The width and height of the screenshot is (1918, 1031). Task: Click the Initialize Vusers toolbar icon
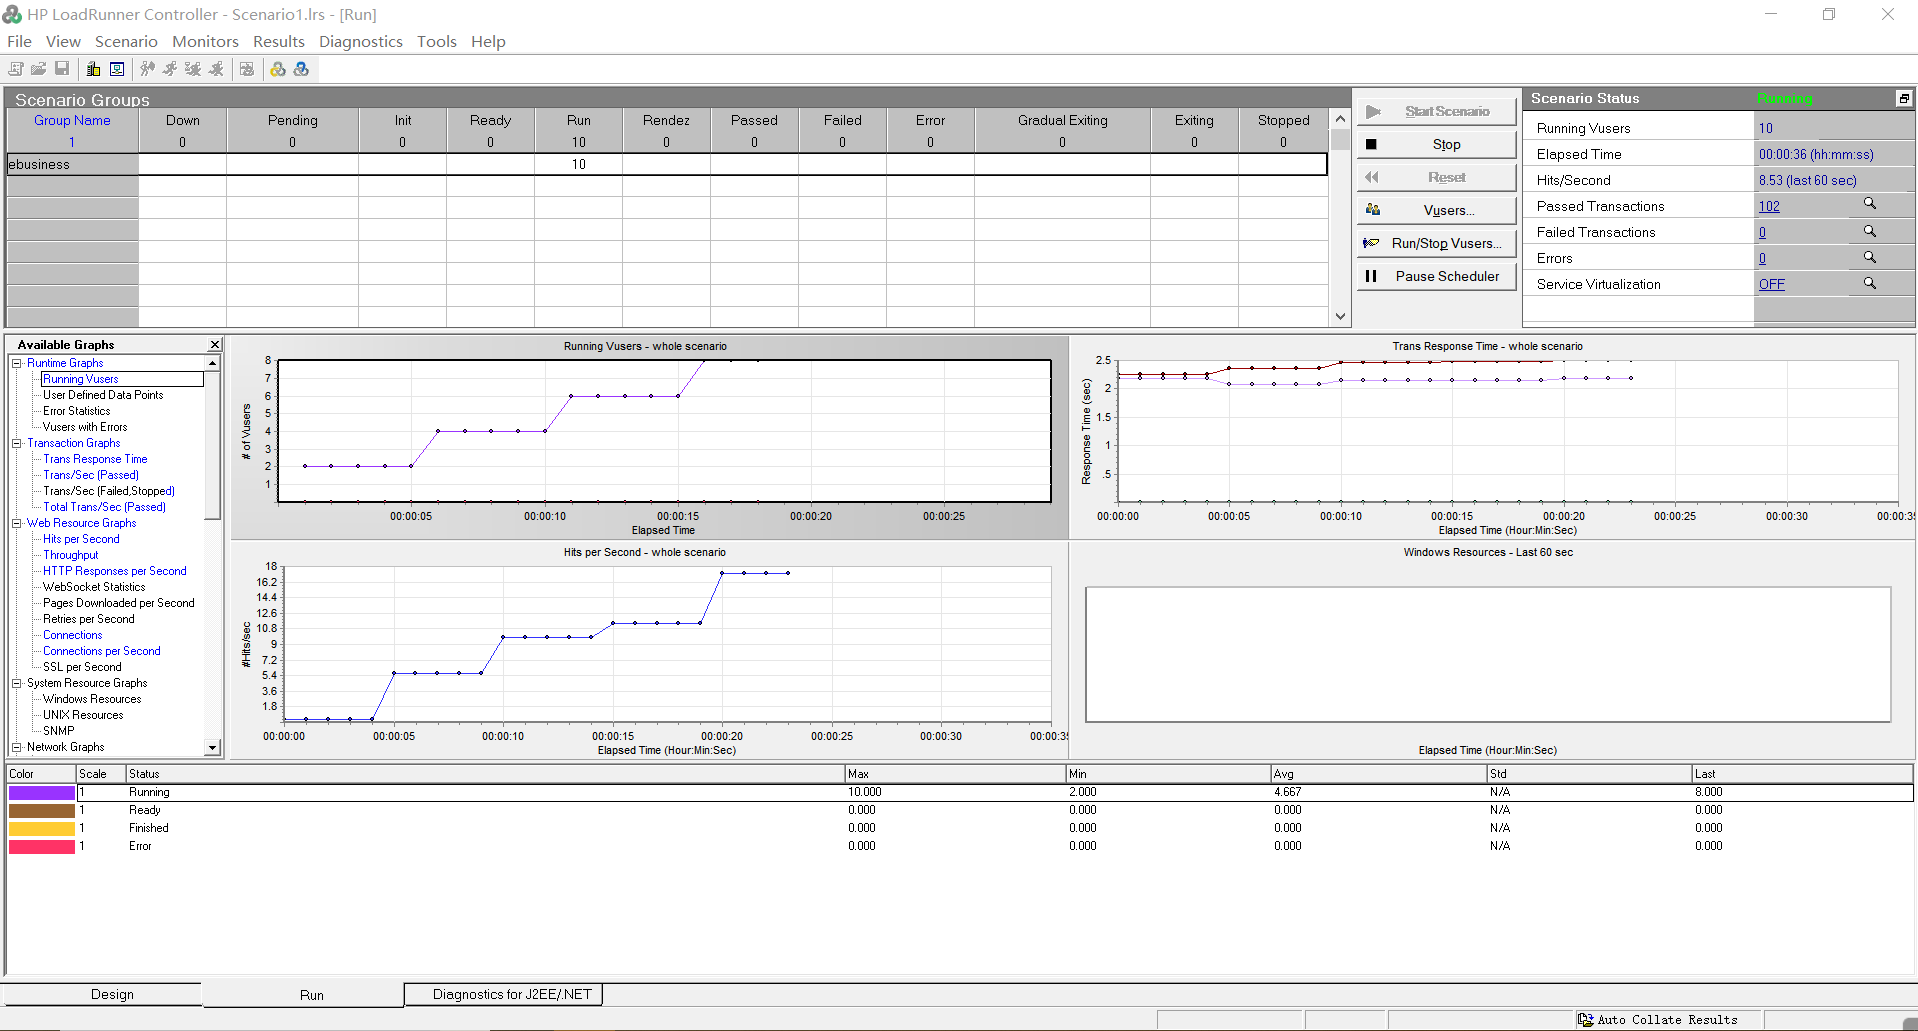pos(147,69)
